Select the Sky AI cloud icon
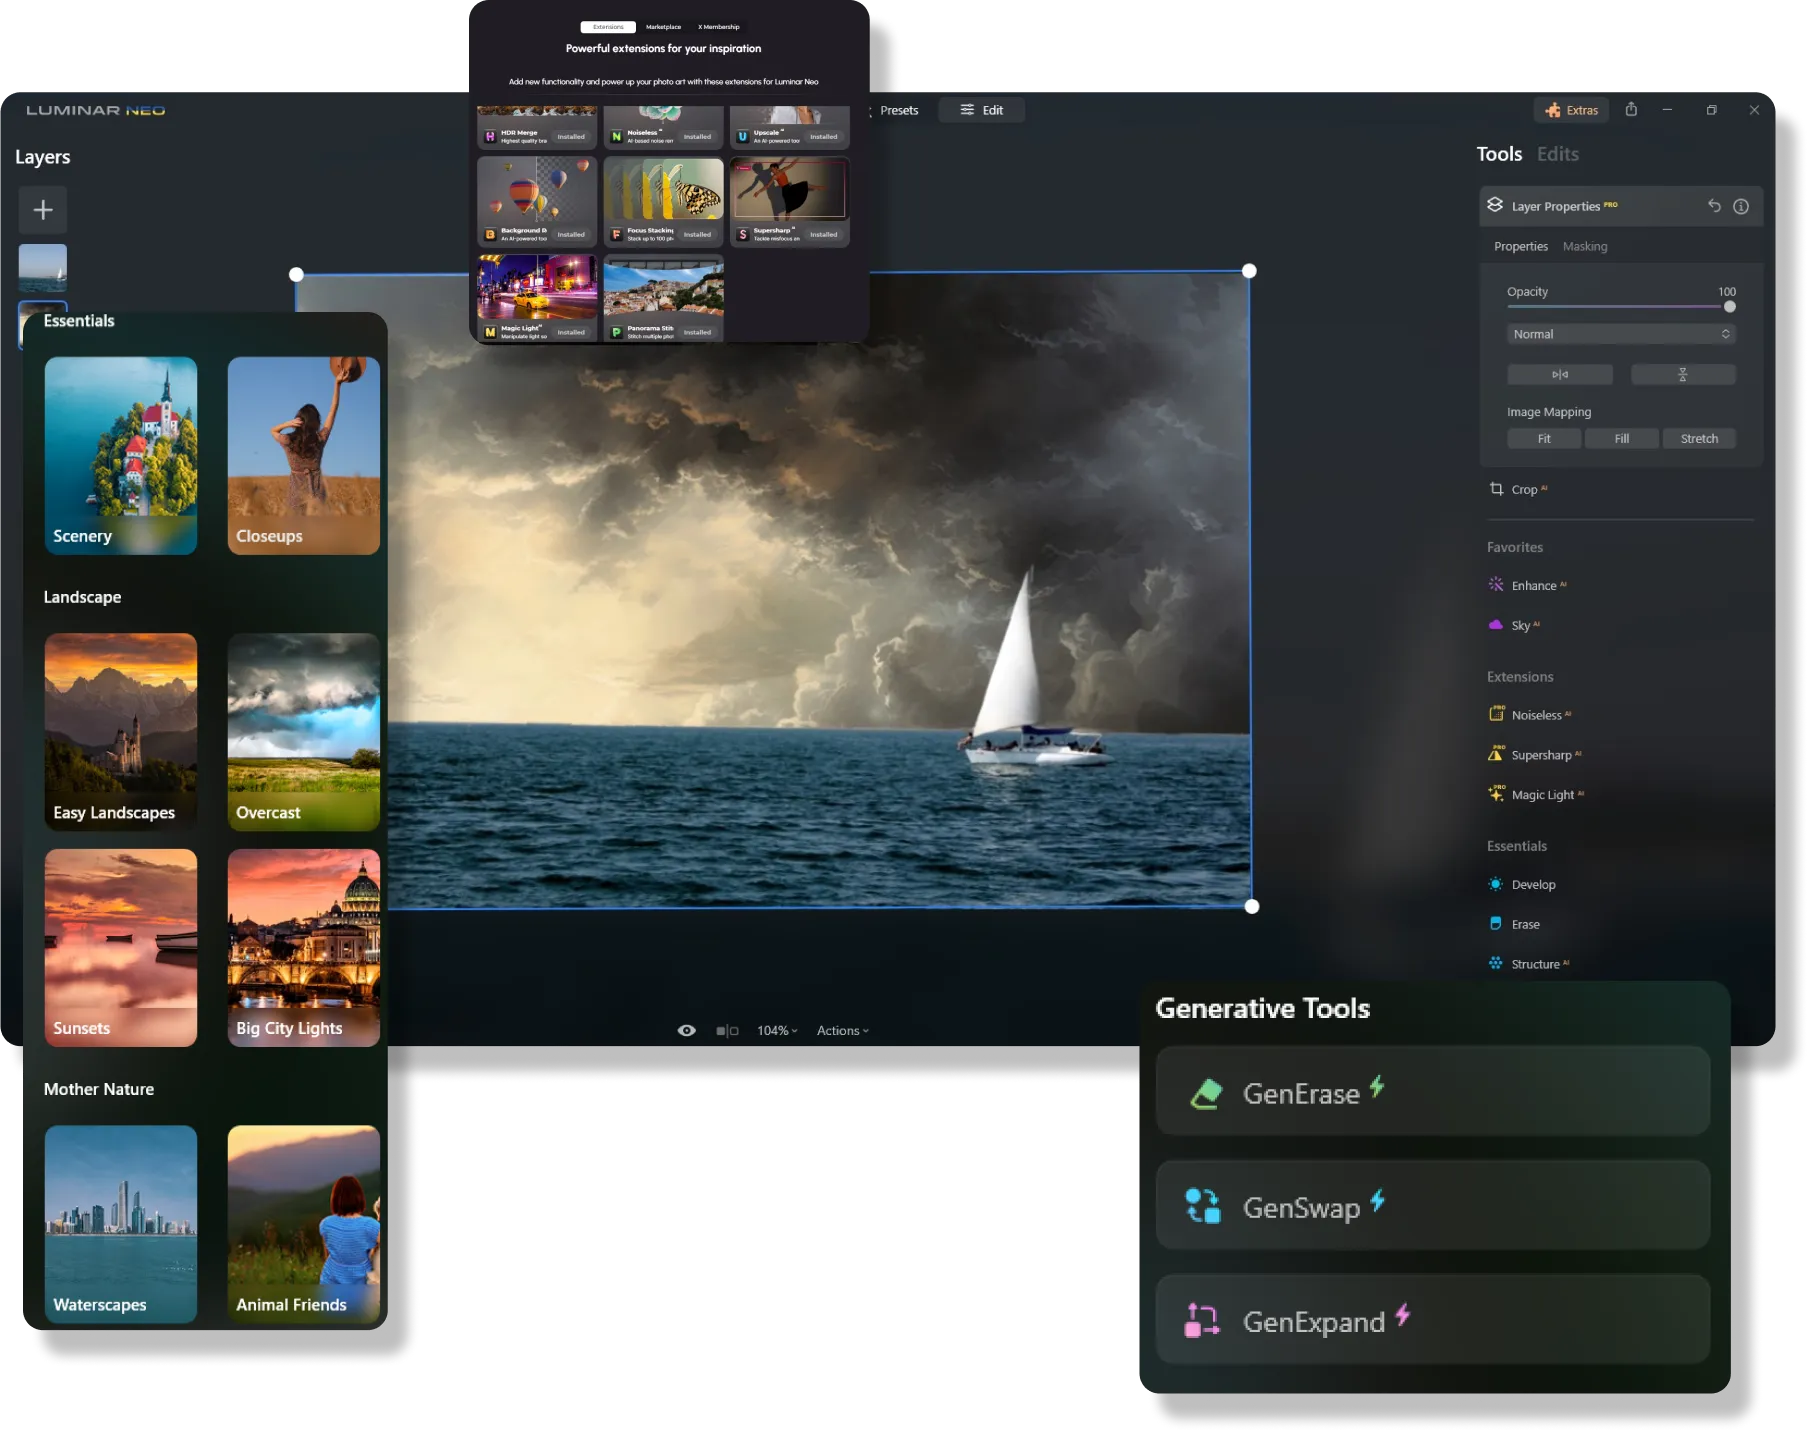The image size is (1809, 1432). pos(1496,624)
